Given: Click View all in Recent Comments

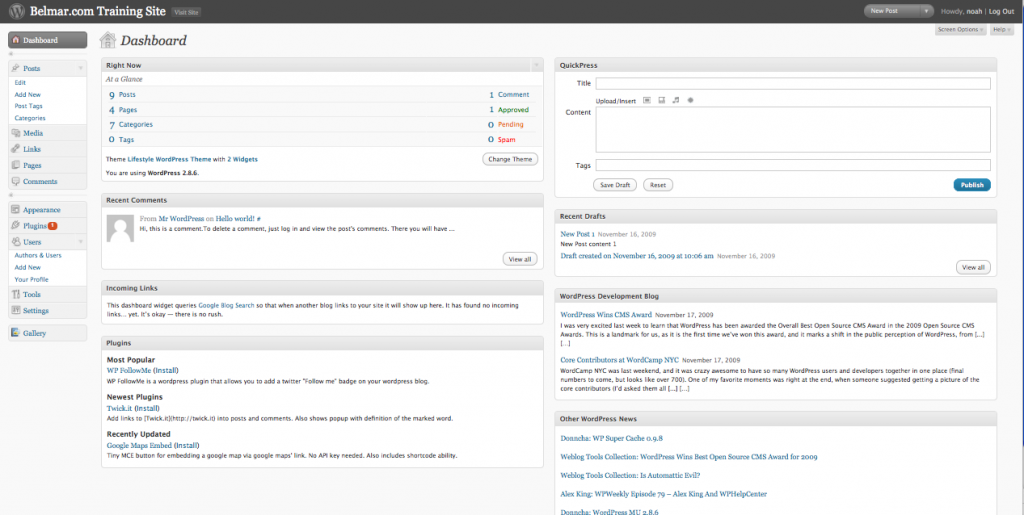Looking at the screenshot, I should click(520, 259).
